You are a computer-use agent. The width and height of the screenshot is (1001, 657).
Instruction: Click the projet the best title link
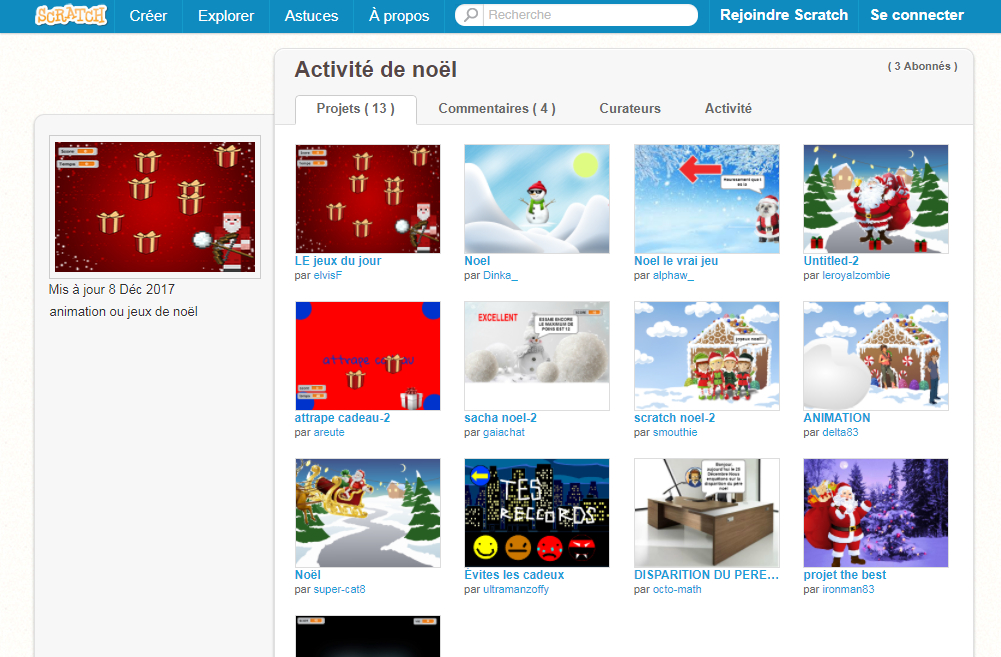[x=845, y=575]
